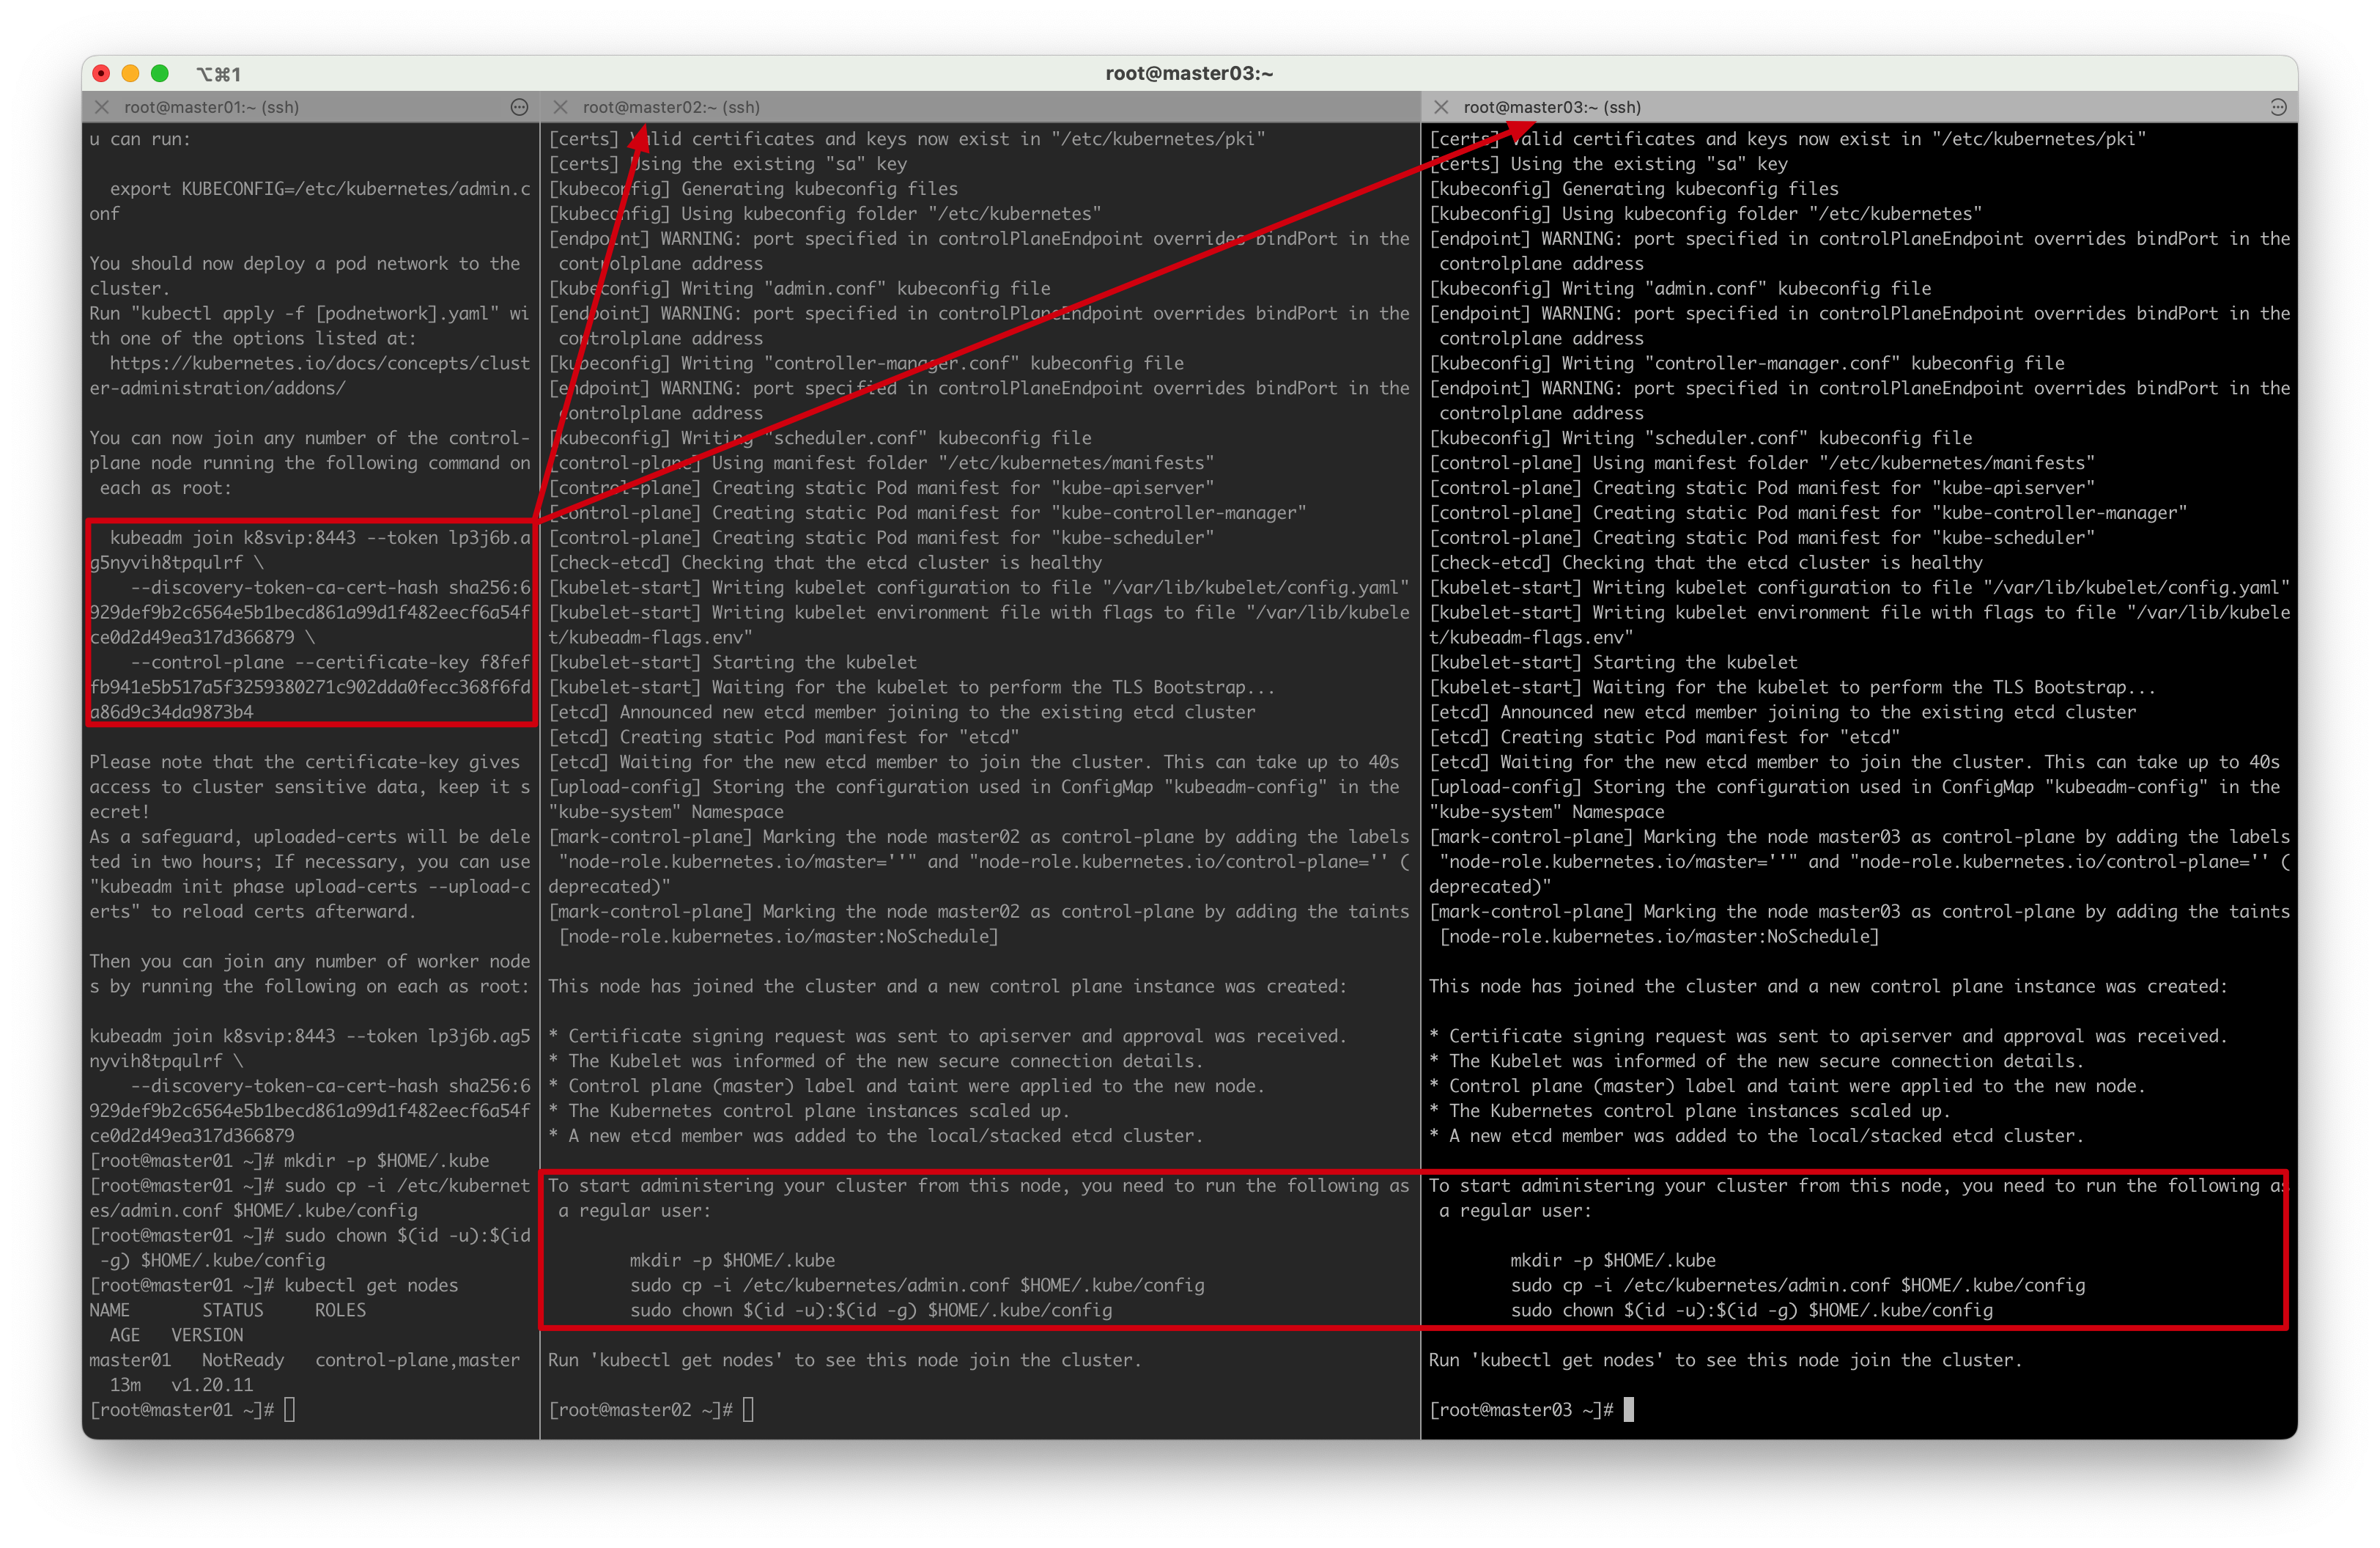Click "Run 'kubectl get nodes'" line in master03 pane

tap(1726, 1360)
